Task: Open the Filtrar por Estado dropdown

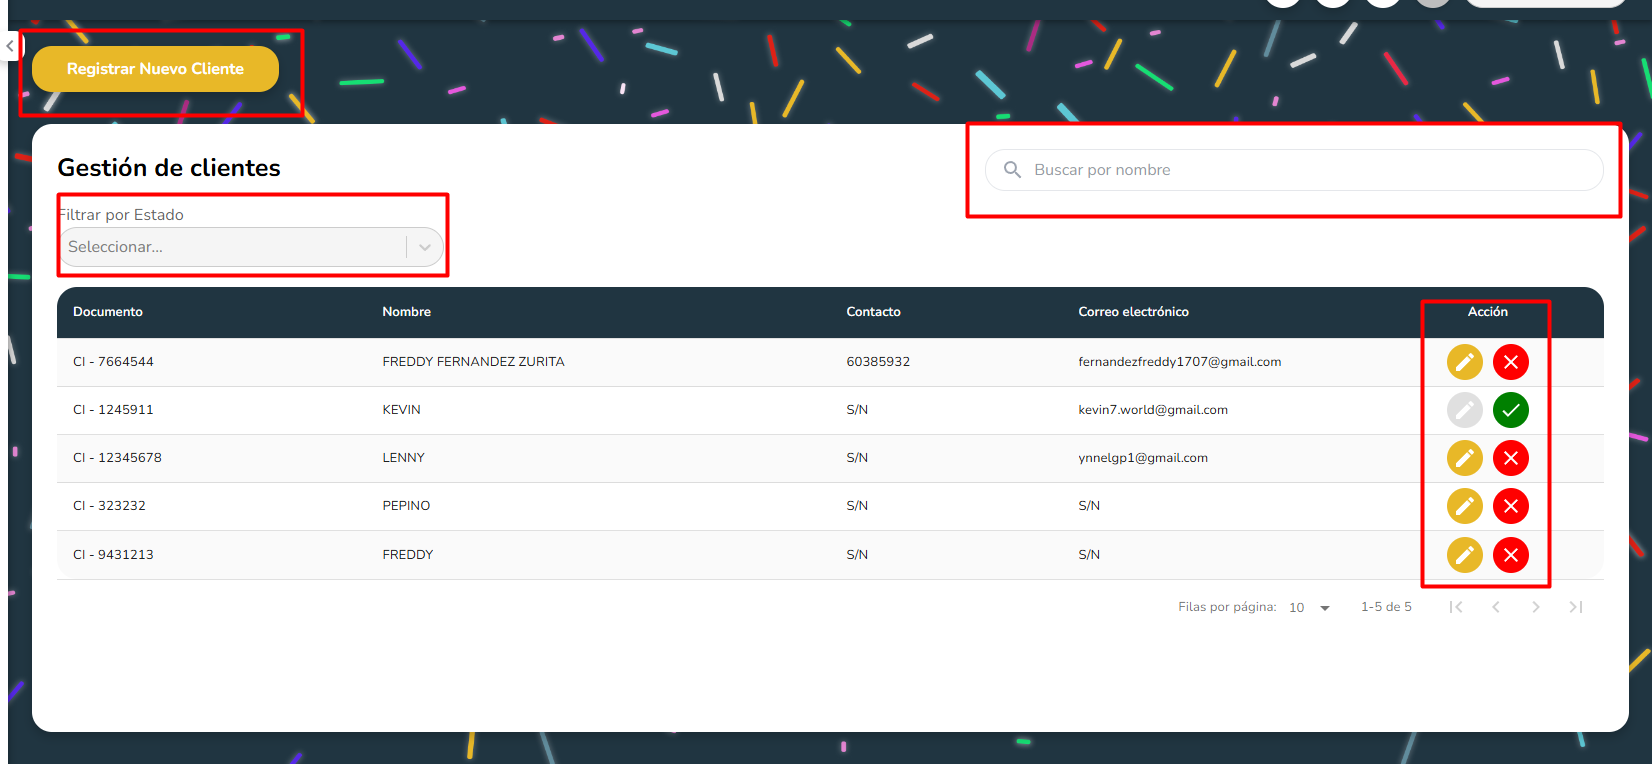Action: [x=250, y=247]
